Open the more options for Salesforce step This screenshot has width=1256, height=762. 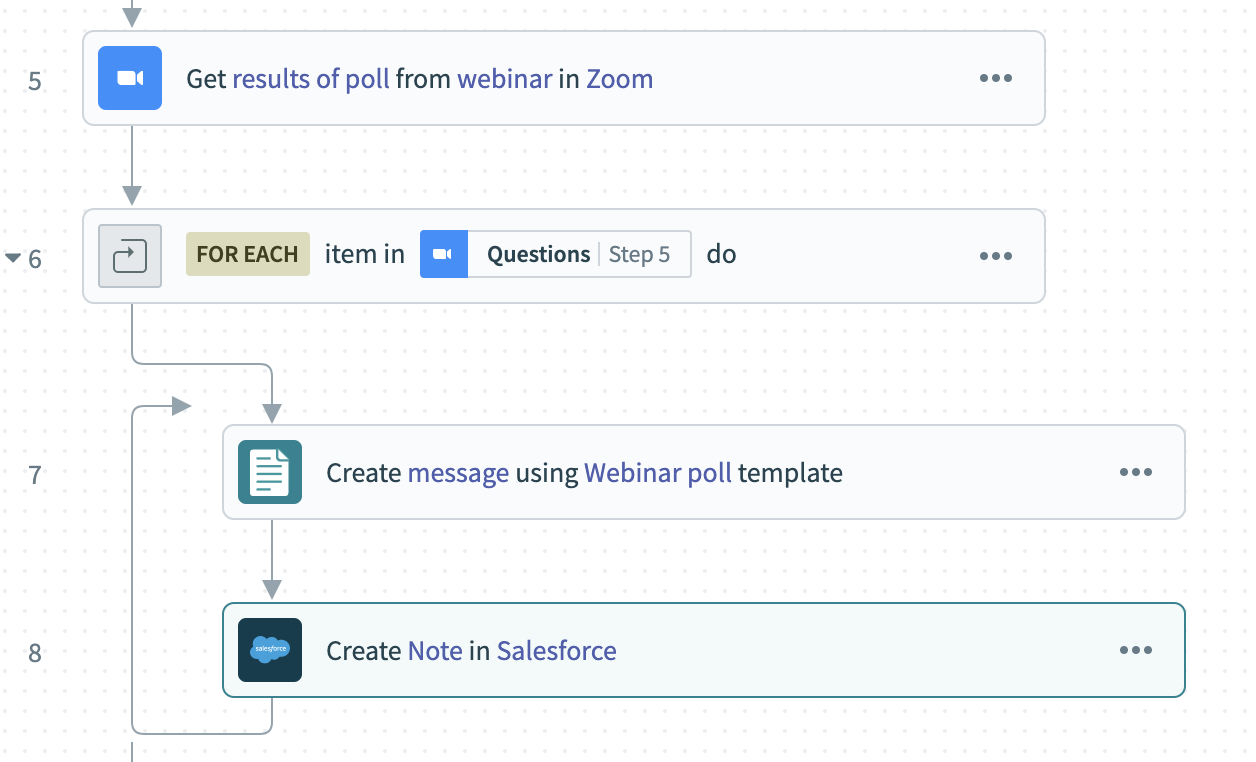pos(1135,650)
